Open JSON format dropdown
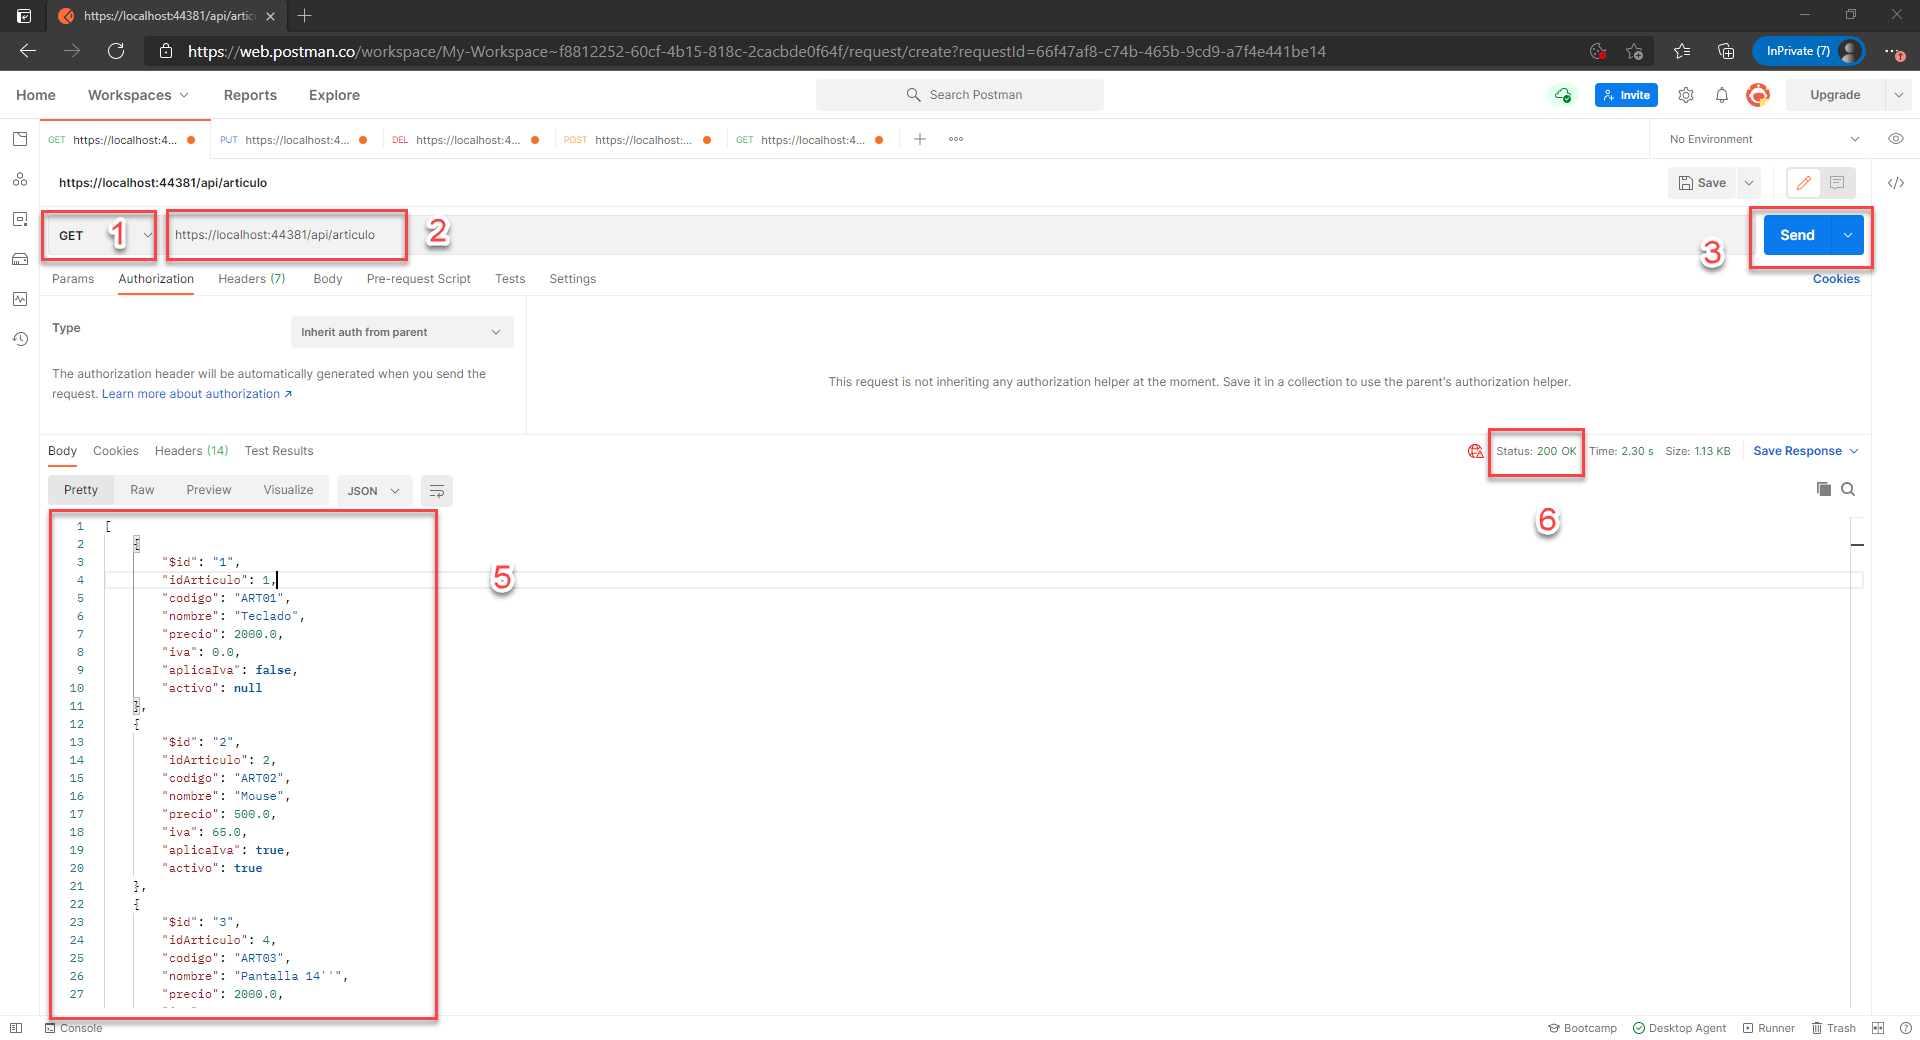The width and height of the screenshot is (1920, 1040). 374,491
